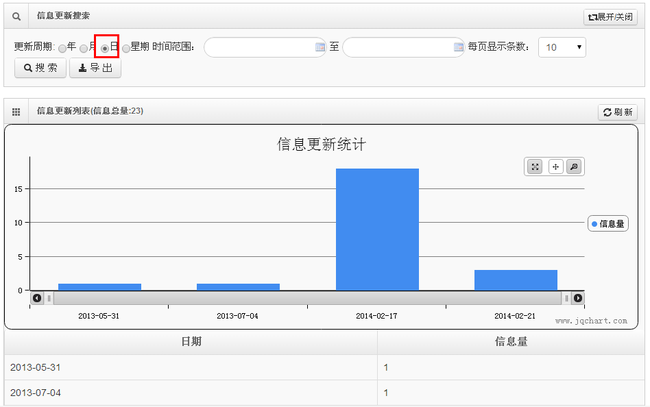Click the www.jqchart.com link
650x407 pixels.
[x=591, y=321]
